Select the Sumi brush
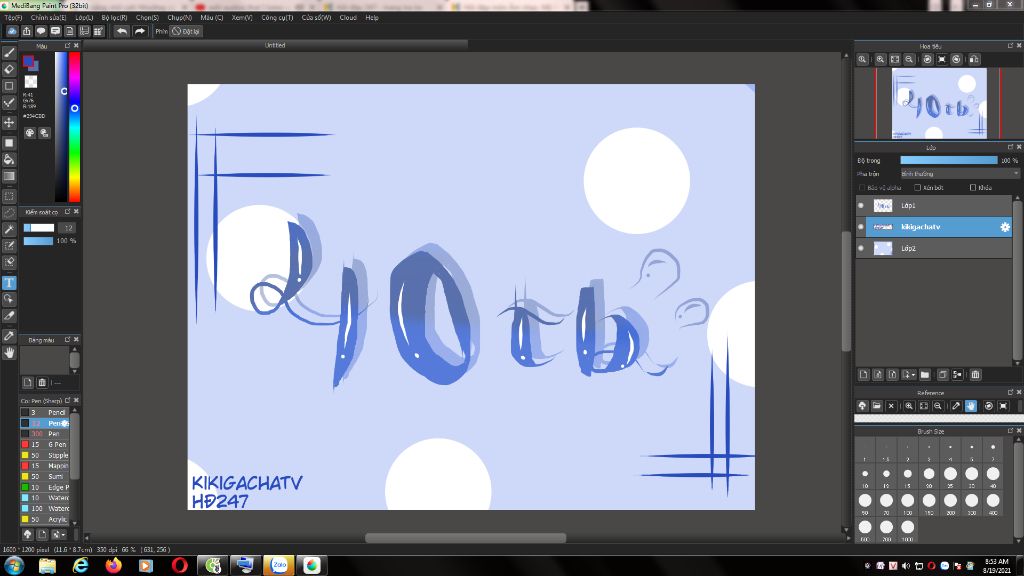Image resolution: width=1024 pixels, height=576 pixels. coord(46,477)
